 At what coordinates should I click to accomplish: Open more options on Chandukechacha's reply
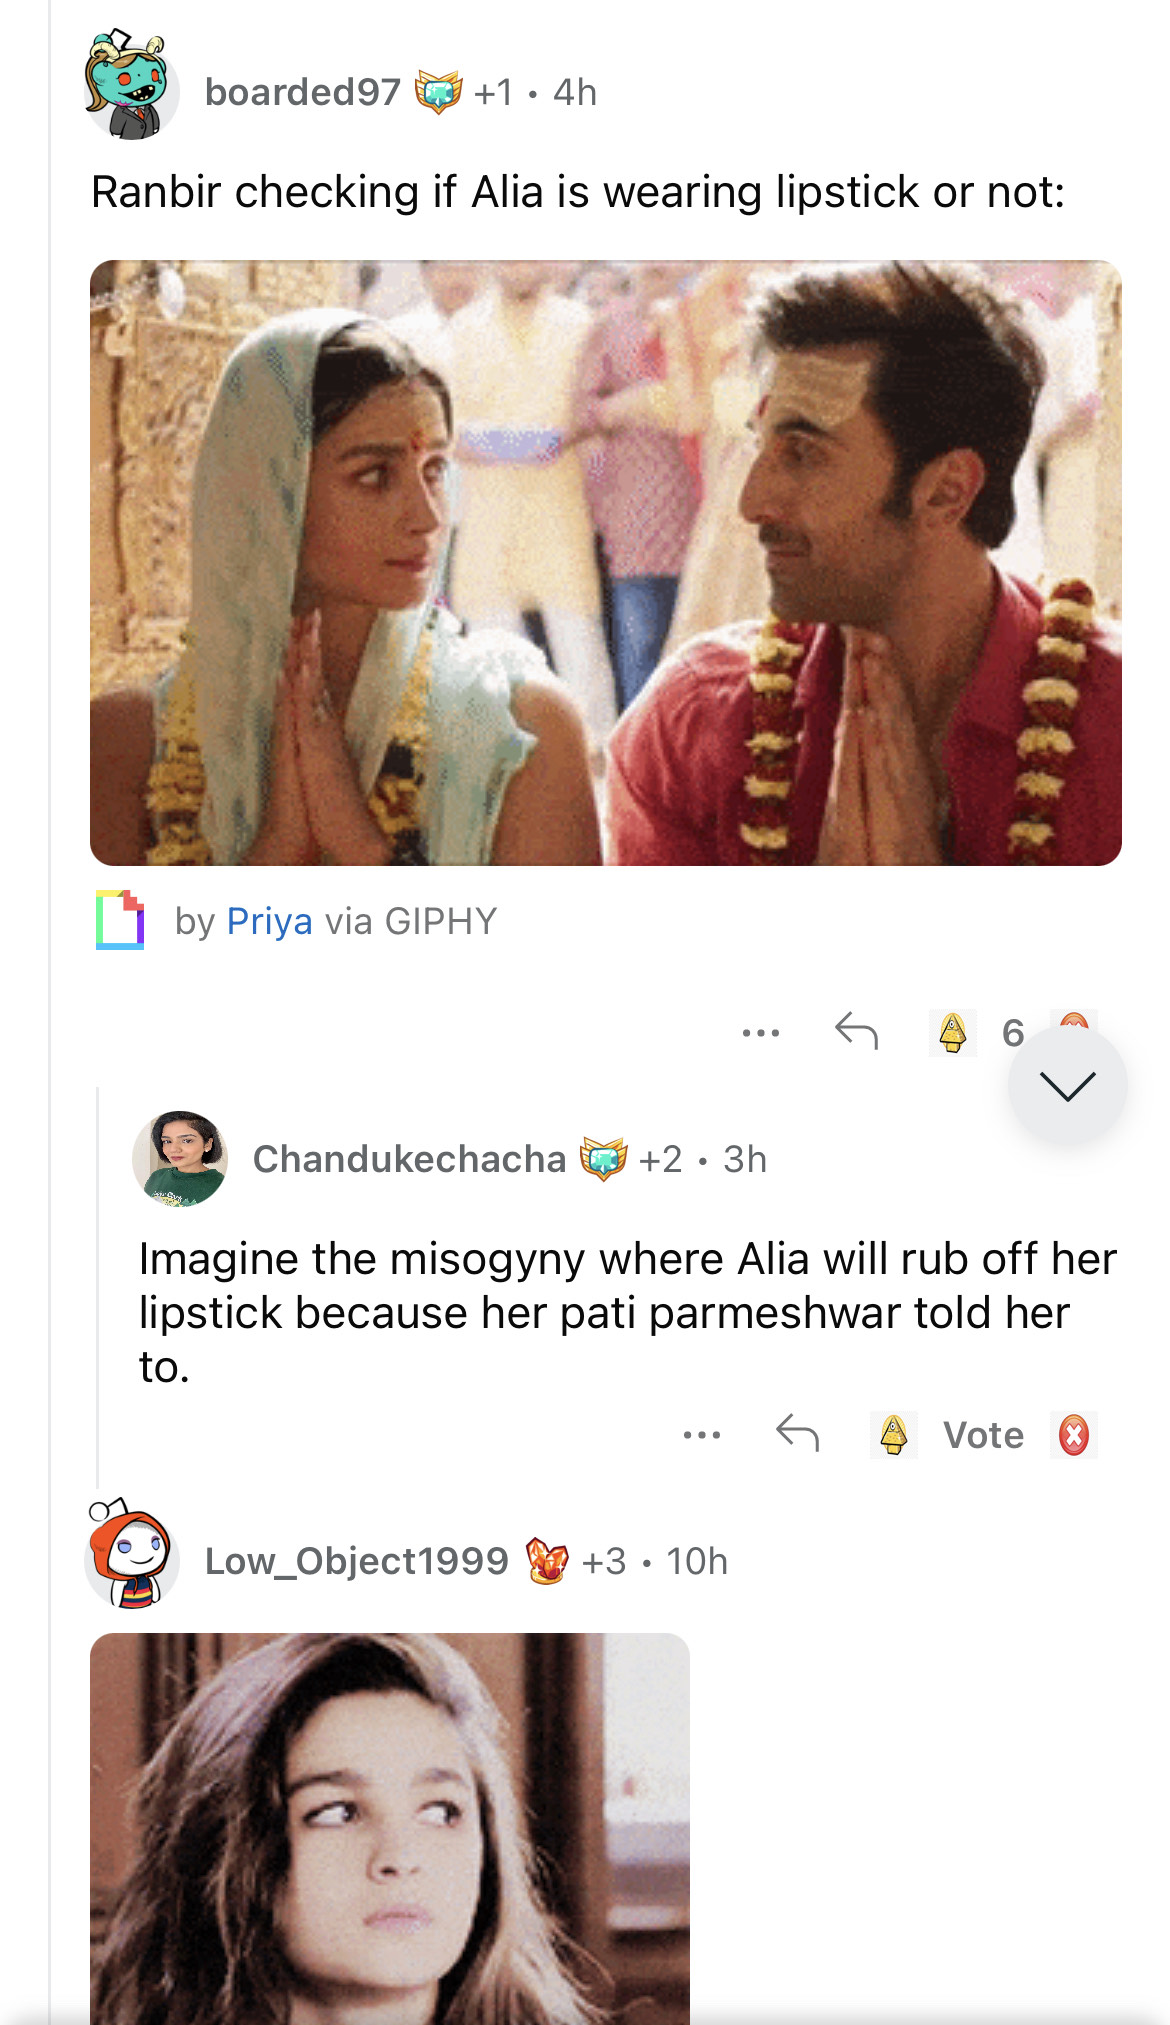(x=701, y=1435)
